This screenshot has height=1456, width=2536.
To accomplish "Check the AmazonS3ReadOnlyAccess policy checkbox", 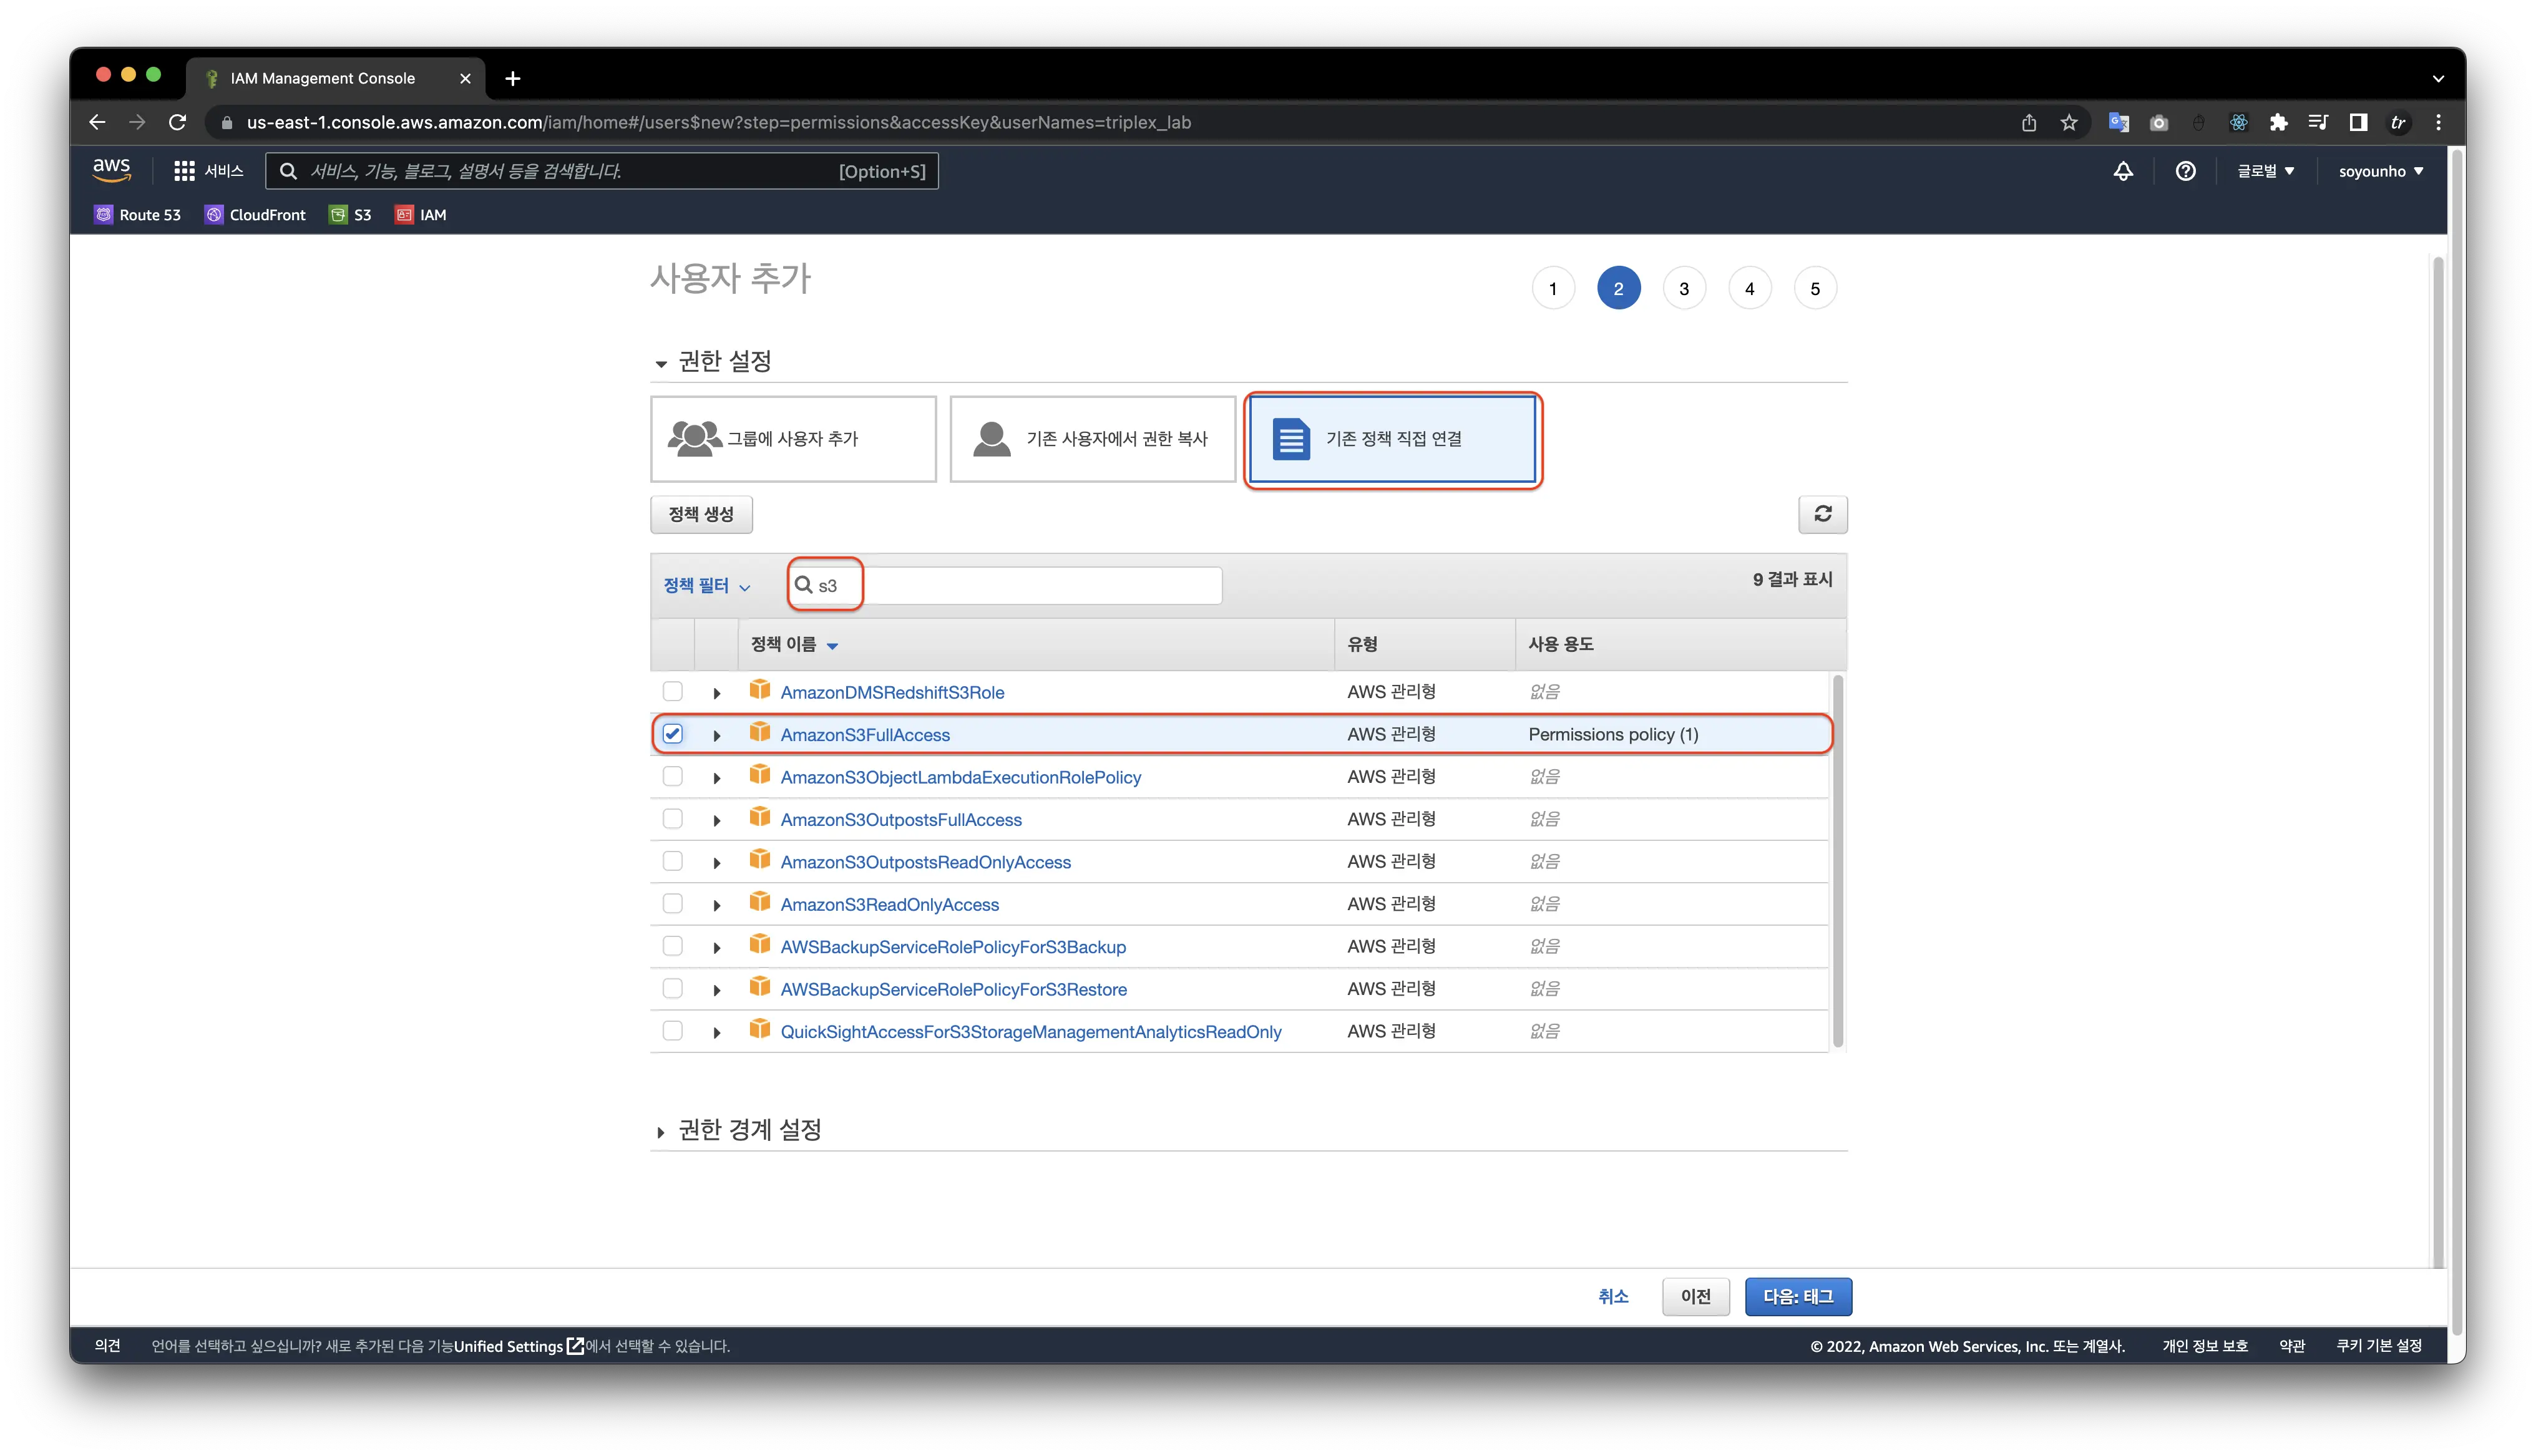I will [673, 904].
